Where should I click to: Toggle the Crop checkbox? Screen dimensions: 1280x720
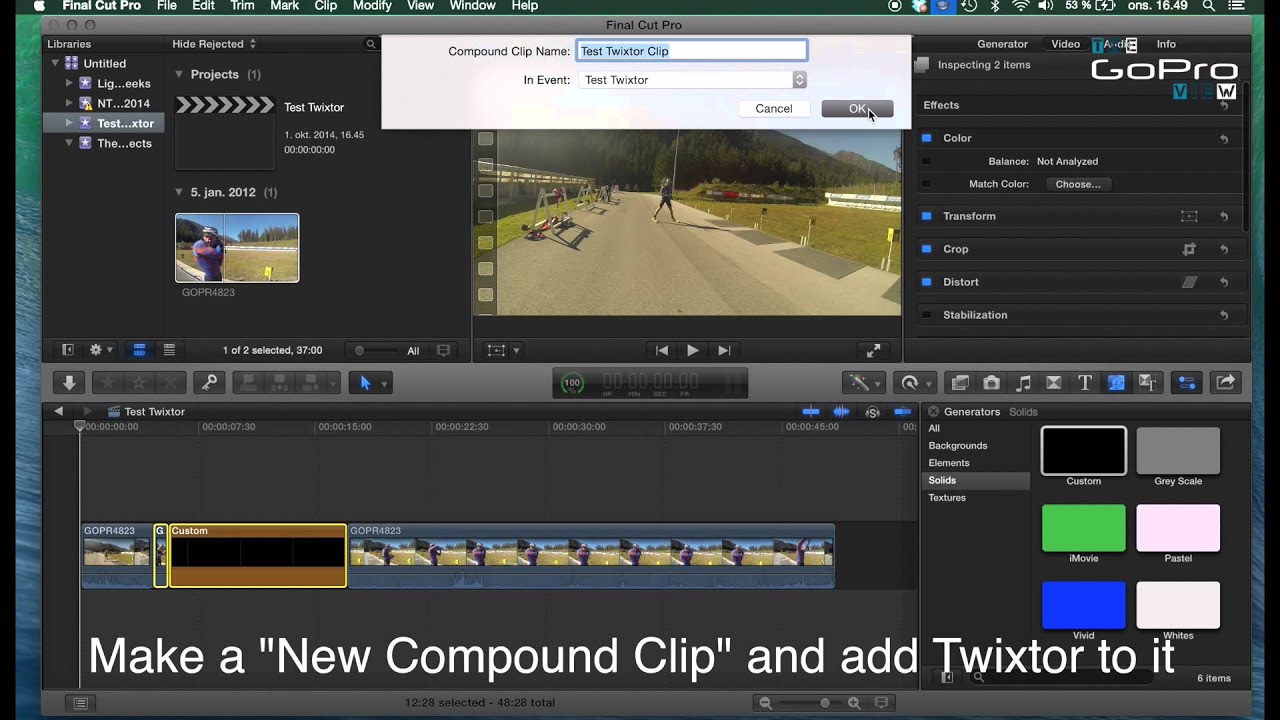point(926,249)
